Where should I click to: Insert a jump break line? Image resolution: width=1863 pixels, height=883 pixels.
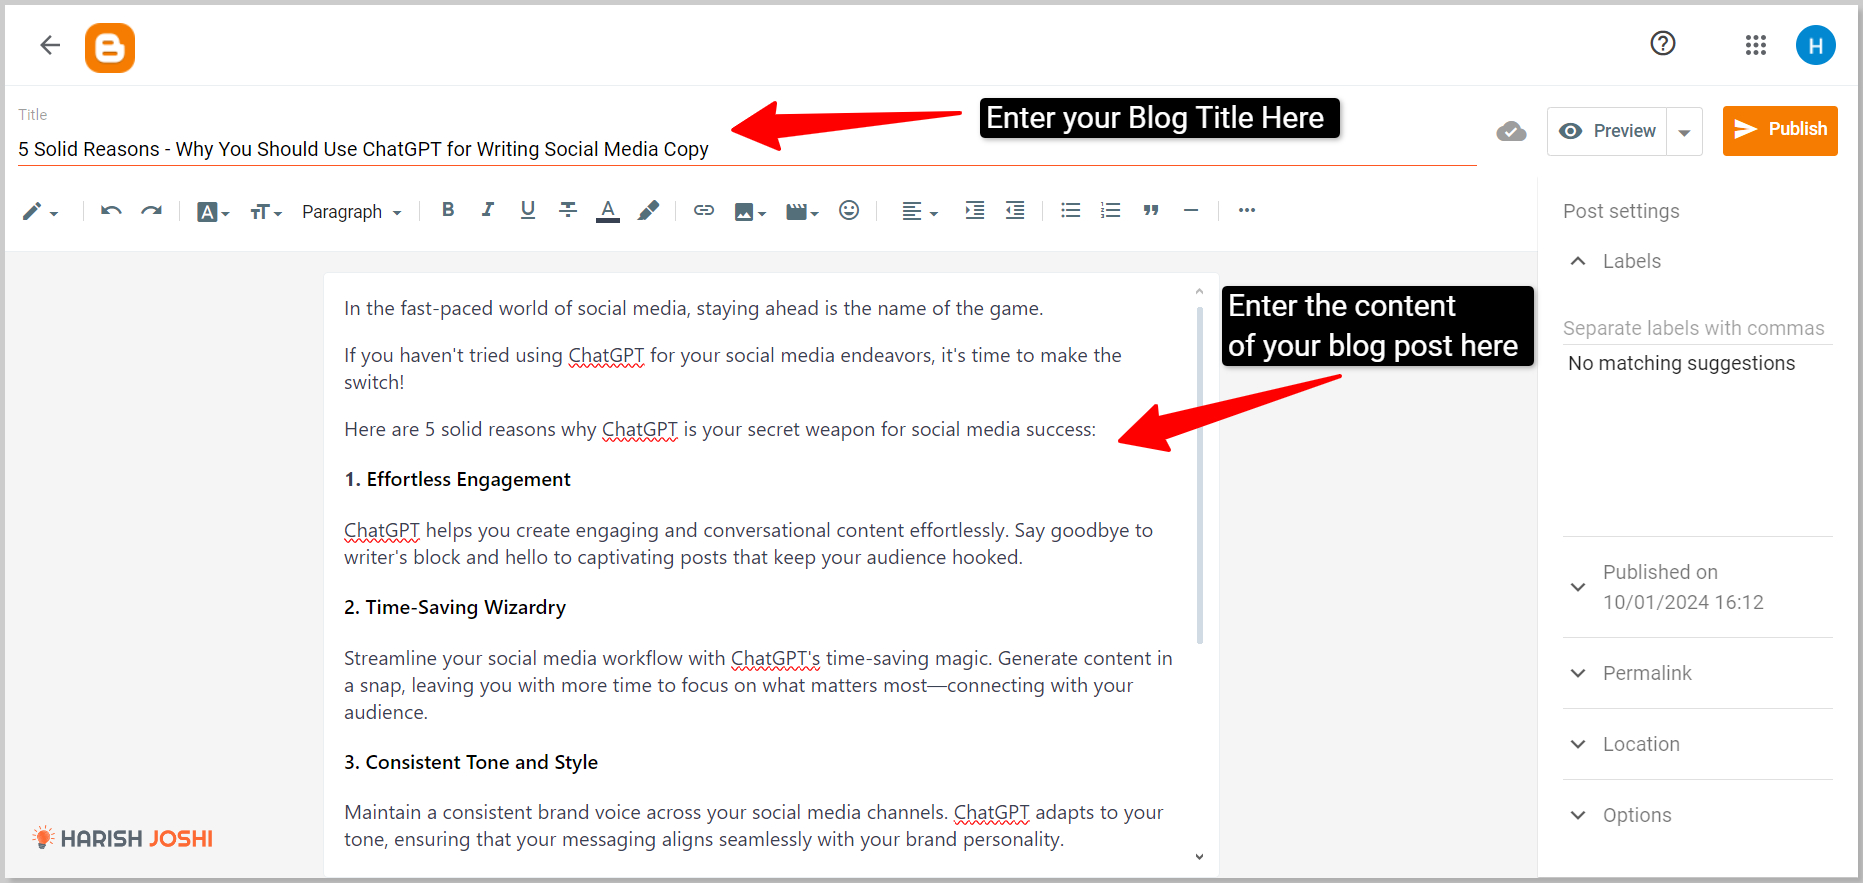pos(1191,210)
